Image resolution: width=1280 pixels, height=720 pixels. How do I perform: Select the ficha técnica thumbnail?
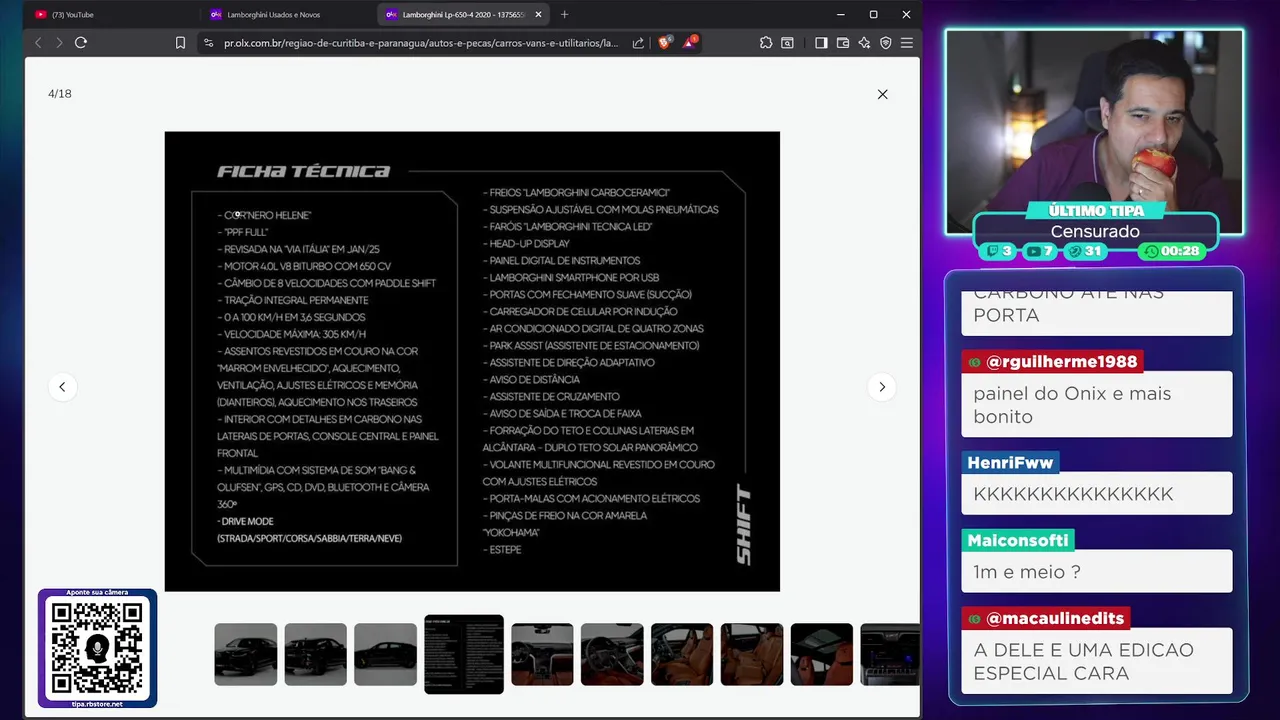pyautogui.click(x=464, y=654)
